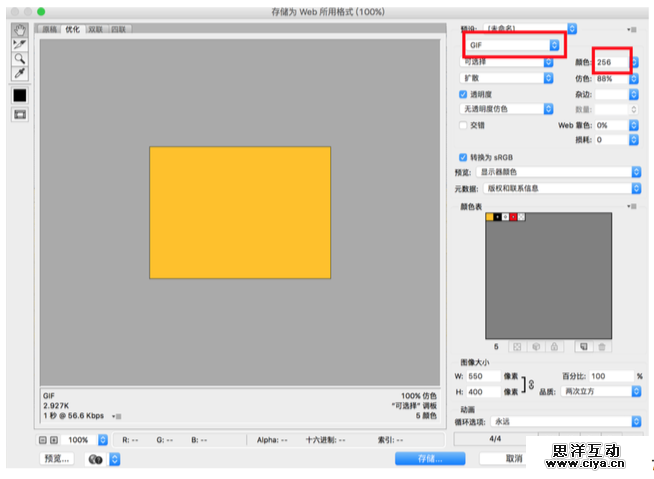The image size is (654, 479).
Task: Click the black eyedropper color swatch
Action: tap(19, 95)
